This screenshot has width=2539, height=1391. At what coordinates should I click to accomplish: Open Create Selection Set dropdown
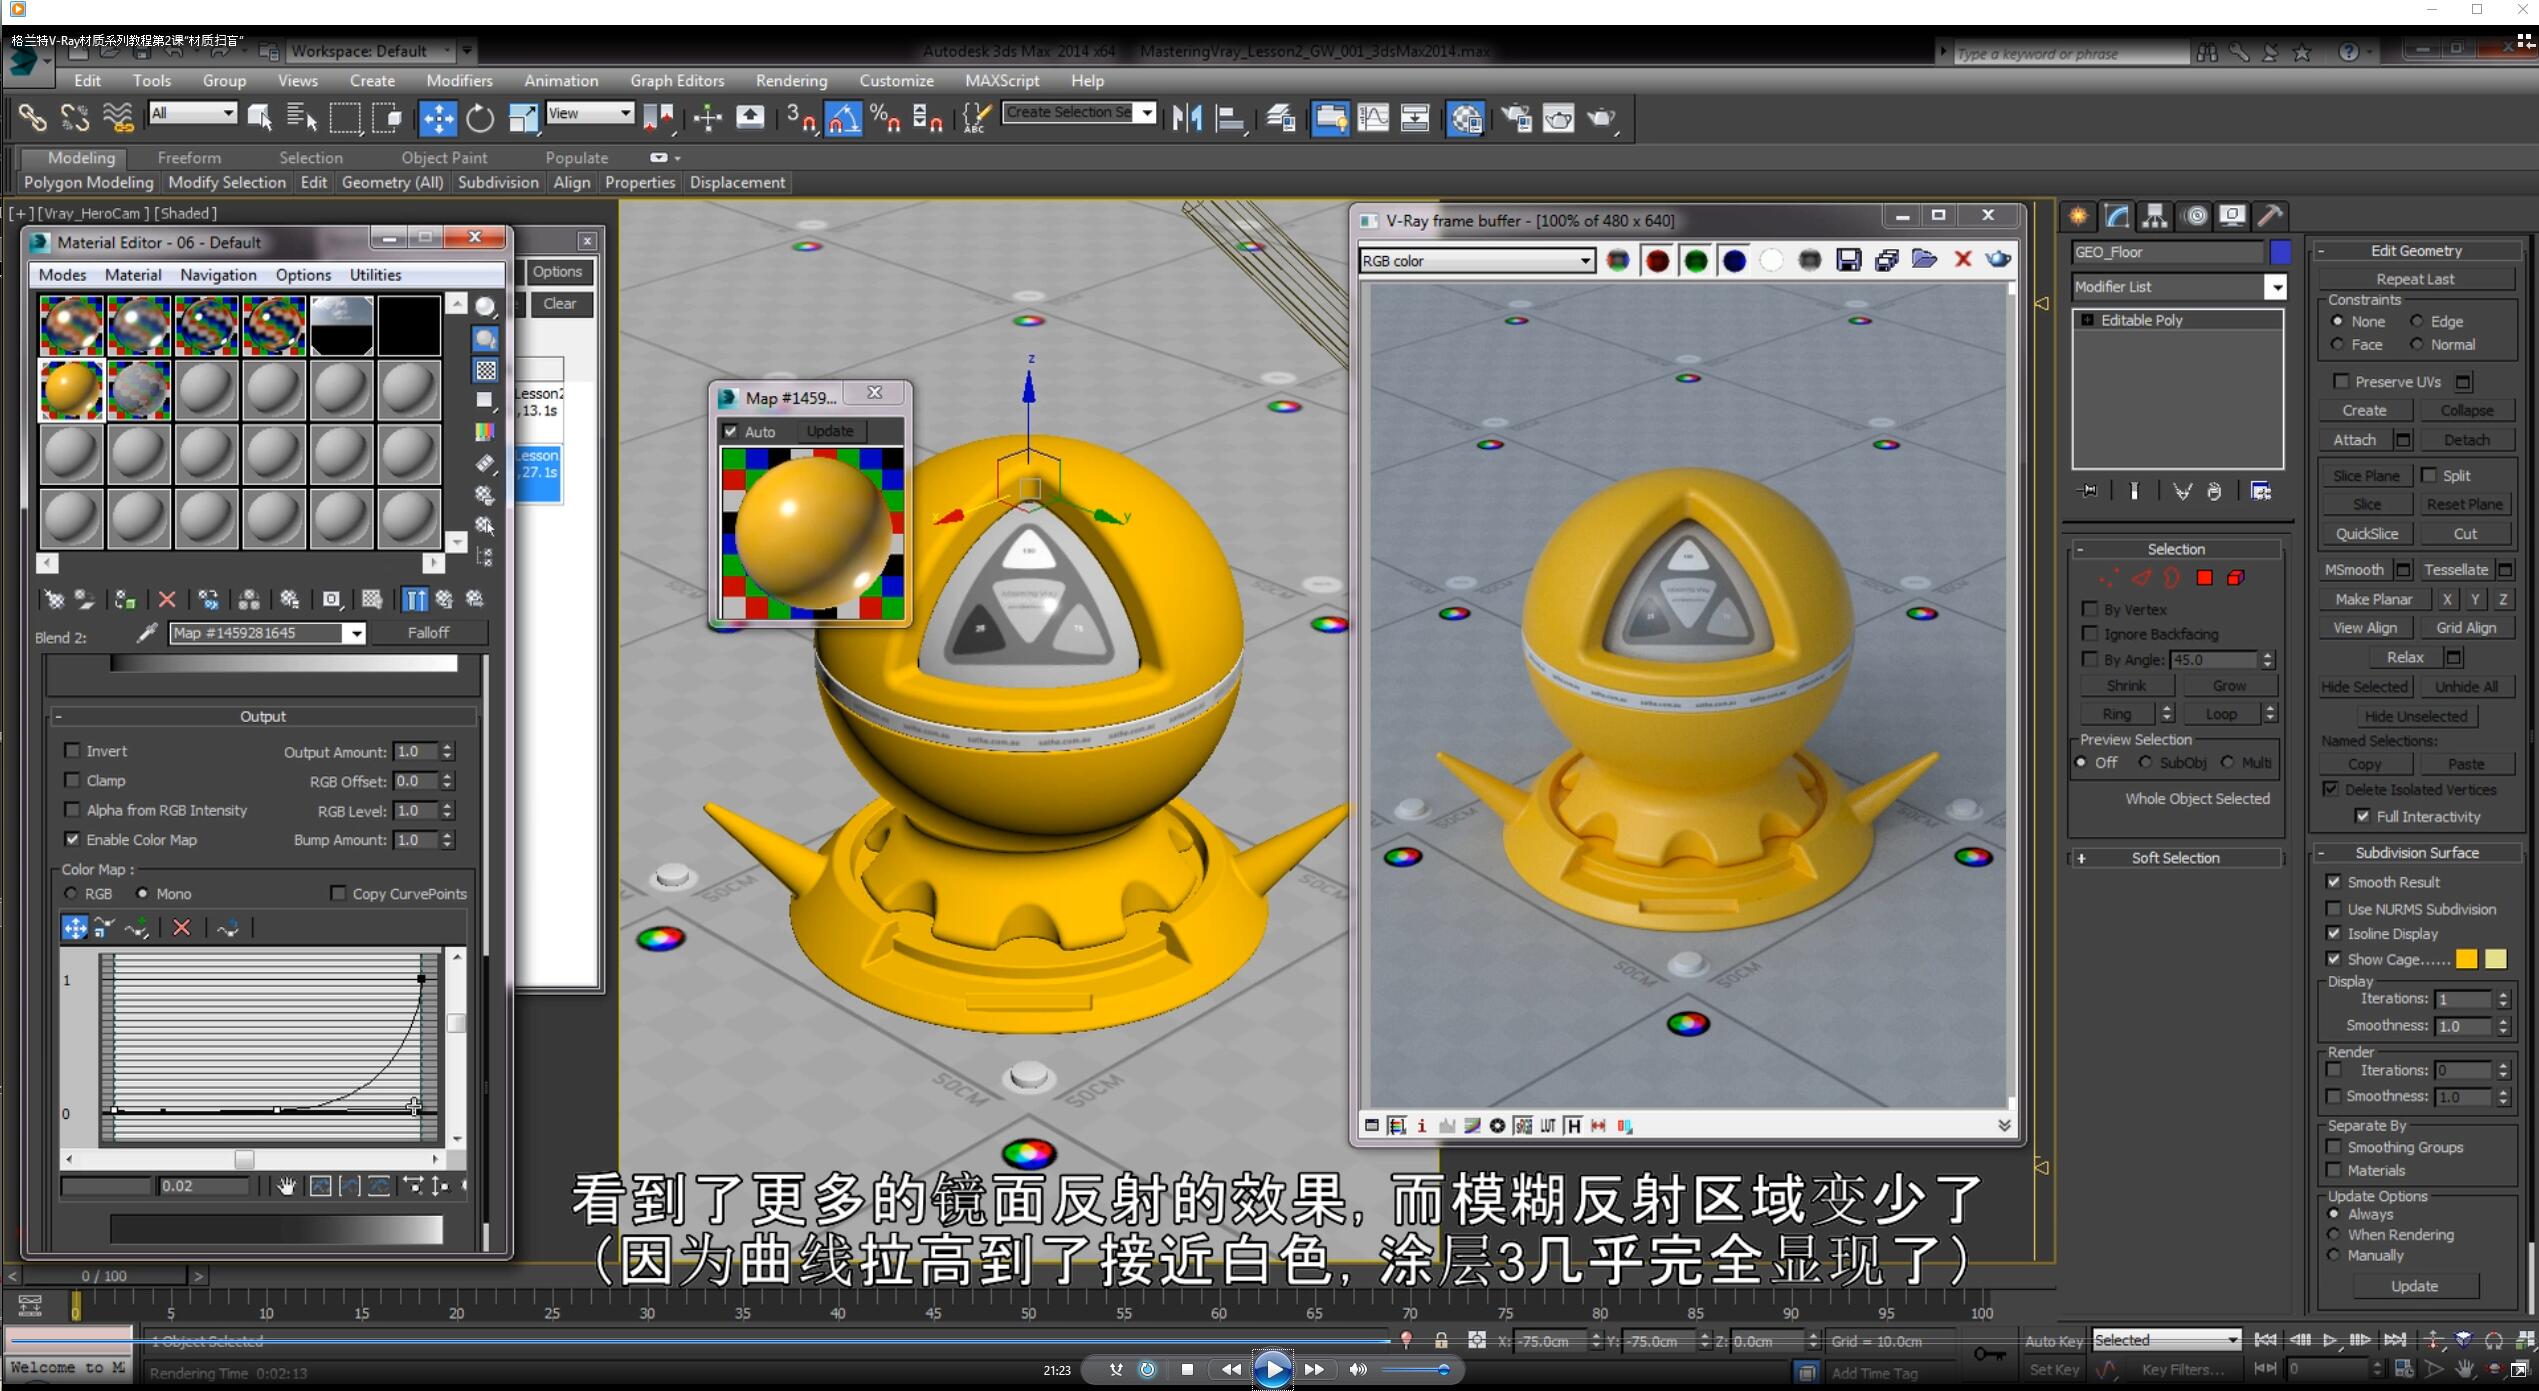click(x=1148, y=113)
